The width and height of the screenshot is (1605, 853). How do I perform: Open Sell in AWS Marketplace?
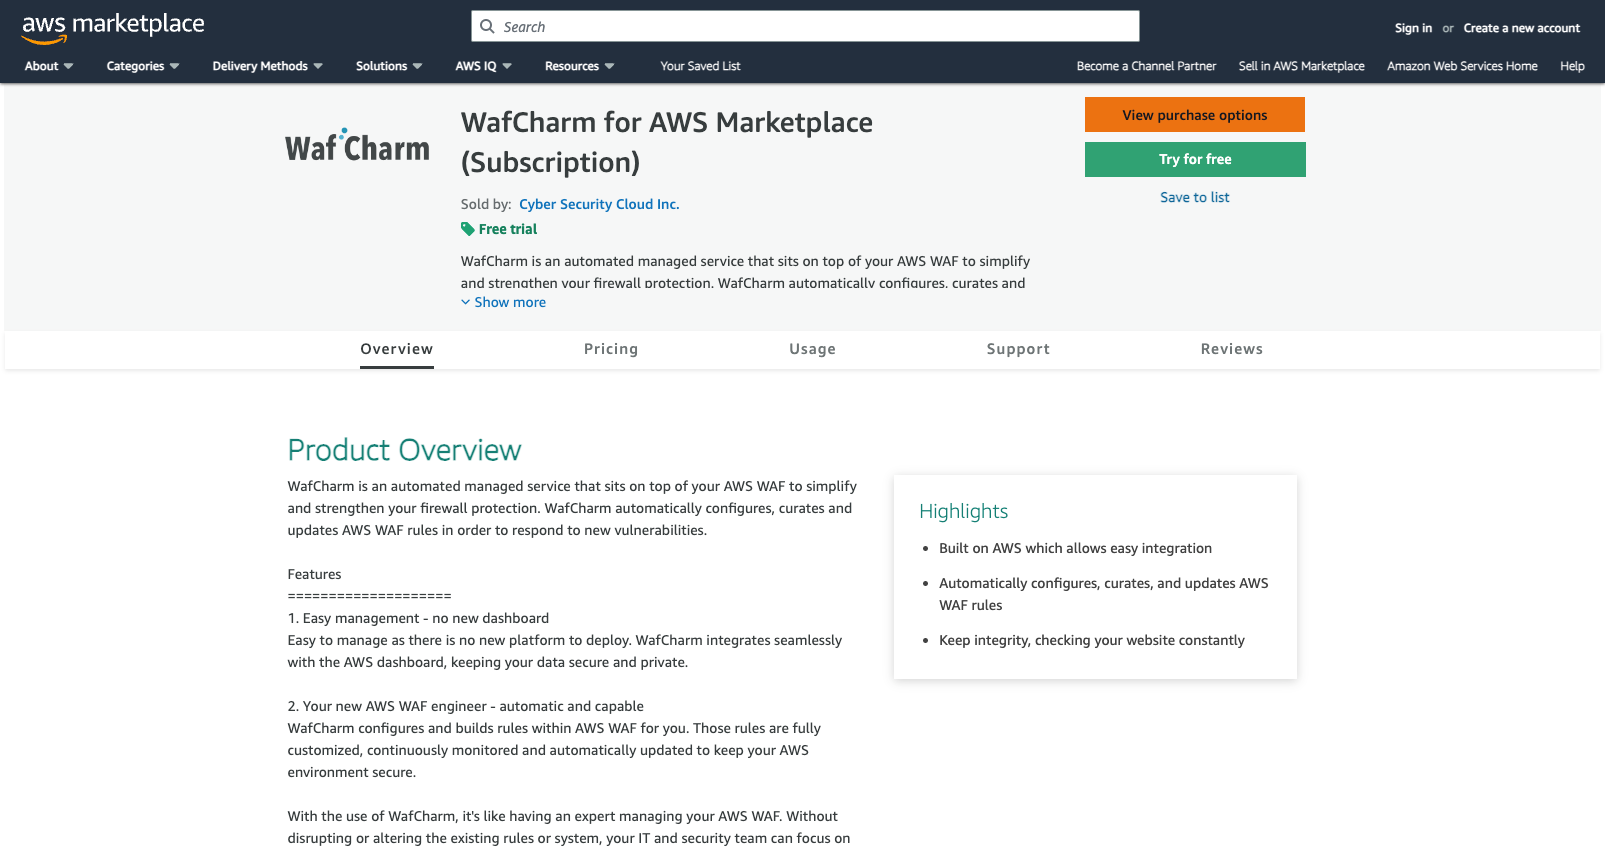point(1301,66)
